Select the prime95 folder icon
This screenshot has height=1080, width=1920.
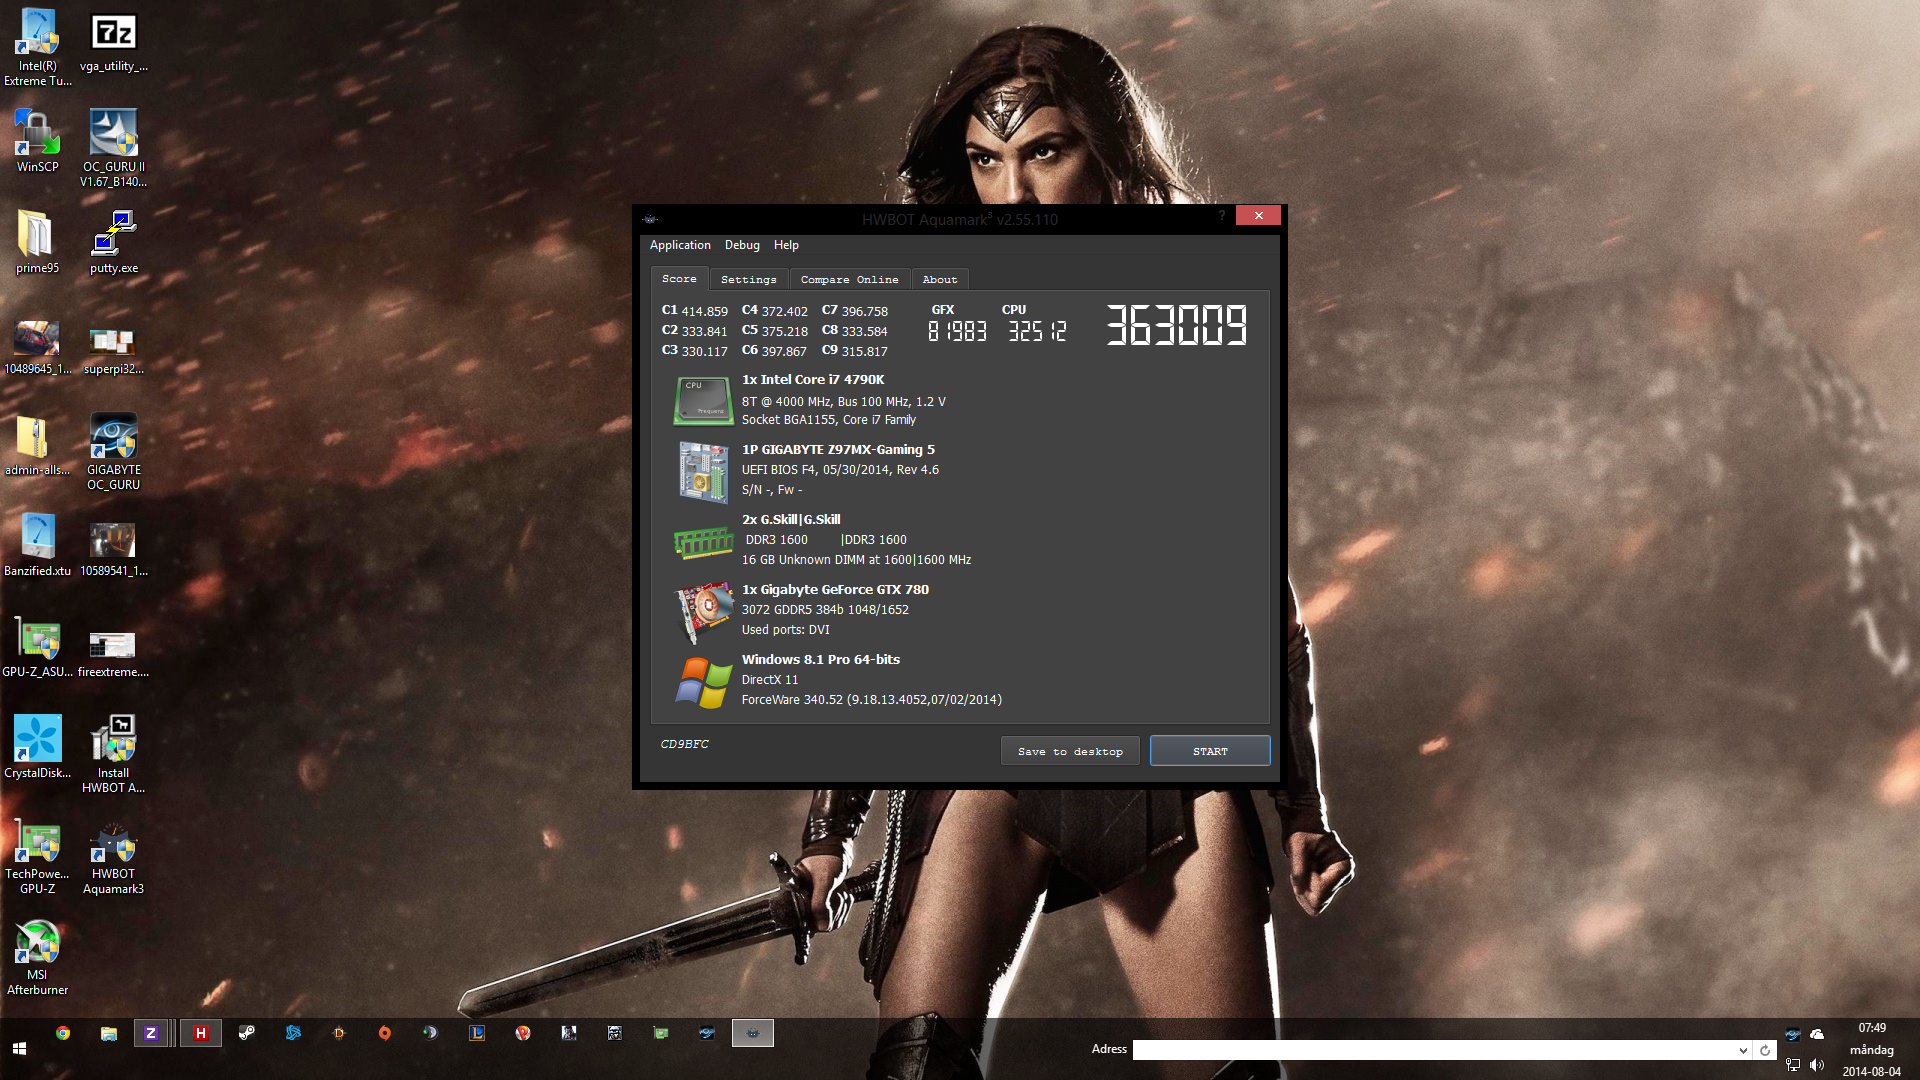37,242
